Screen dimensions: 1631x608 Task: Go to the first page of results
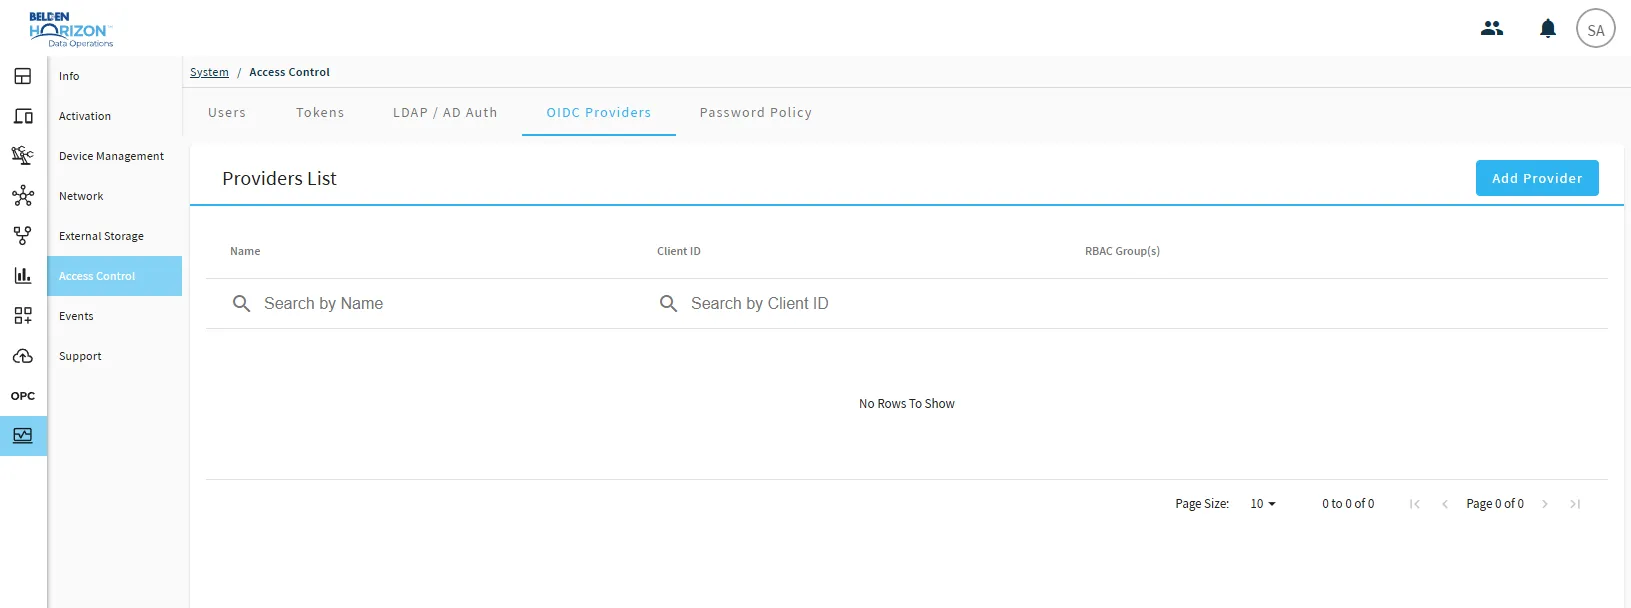tap(1415, 504)
